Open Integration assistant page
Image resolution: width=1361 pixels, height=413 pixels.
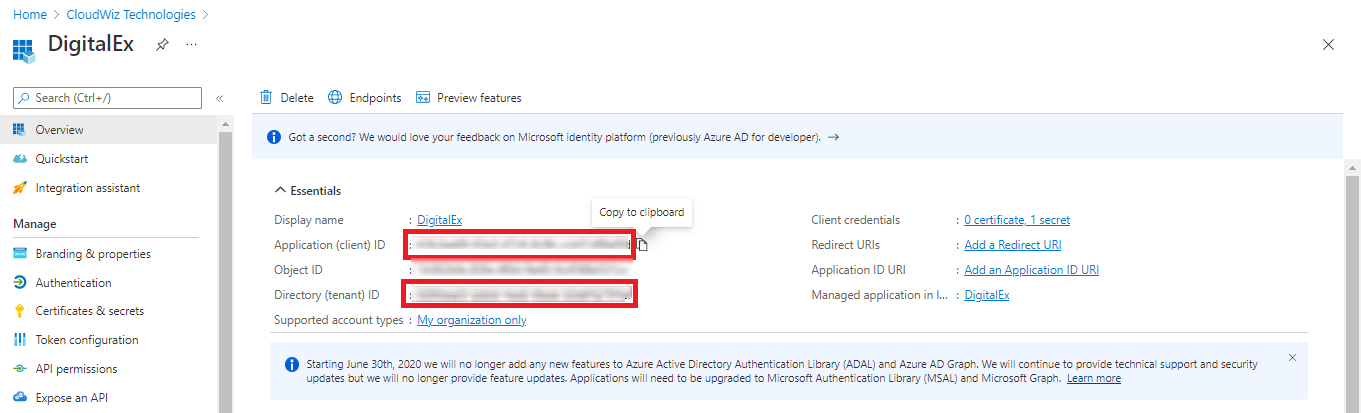pos(87,188)
